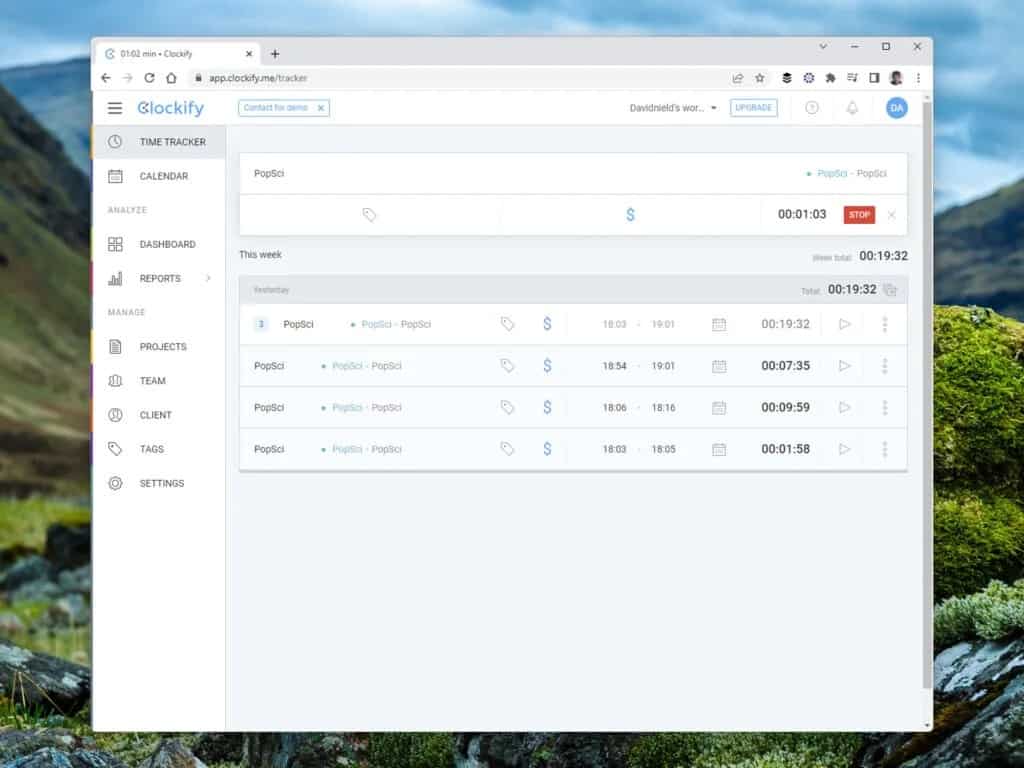Go to Dashboard in the sidebar

(167, 244)
